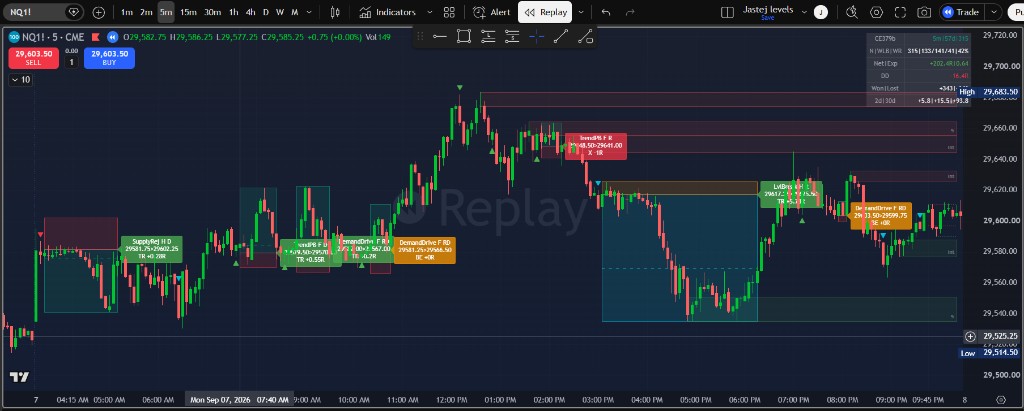
Task: Open the axis settings gear at bottom-right
Action: [x=1000, y=399]
